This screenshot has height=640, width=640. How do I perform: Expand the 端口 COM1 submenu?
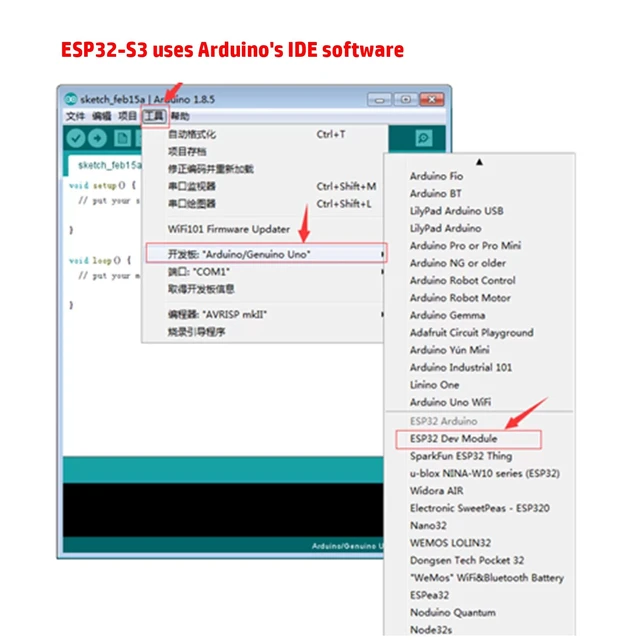(263, 271)
